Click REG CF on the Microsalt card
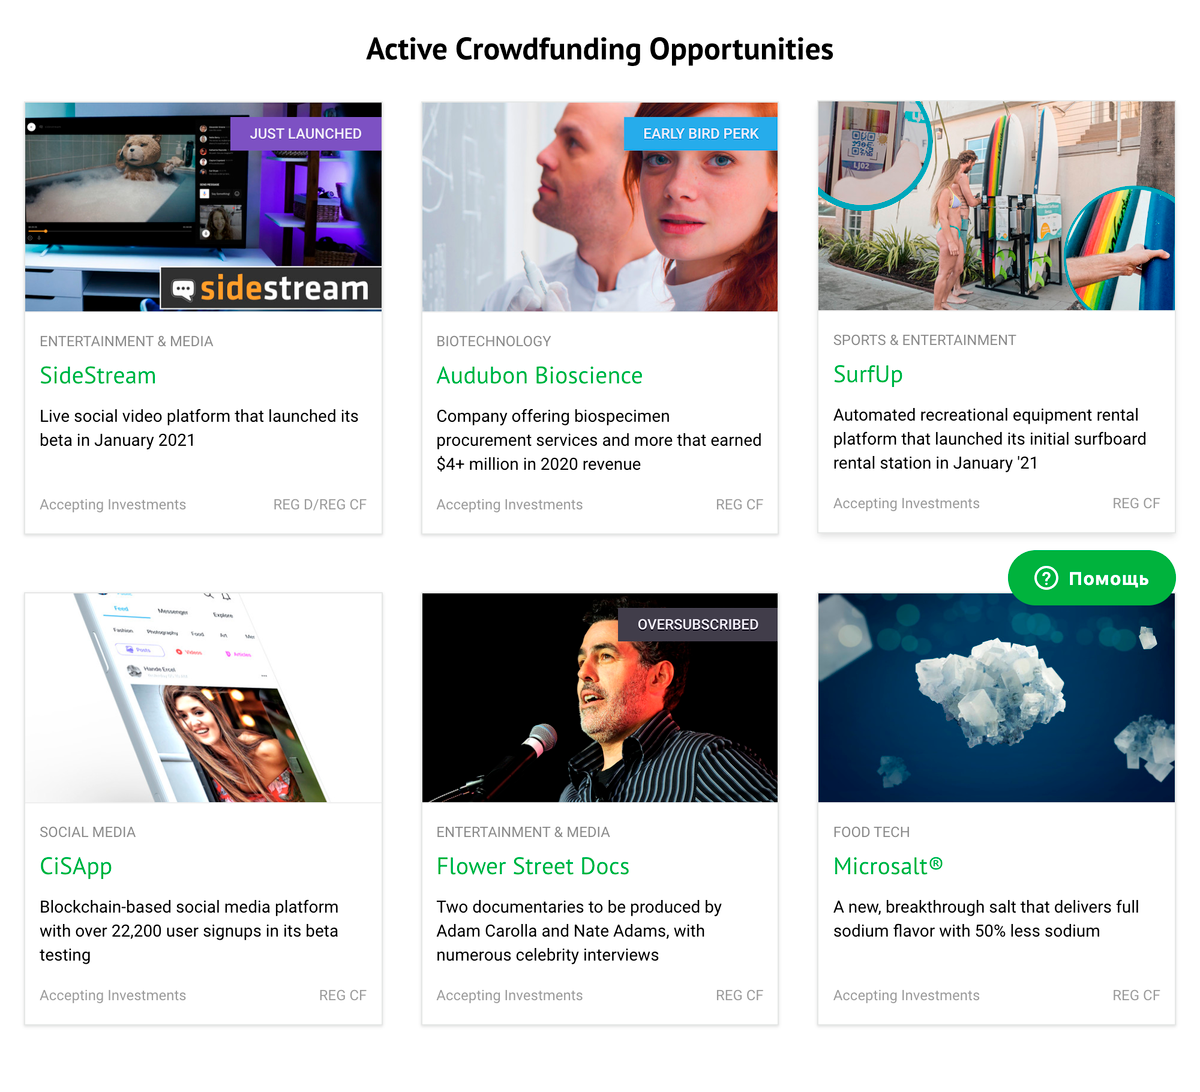1200x1092 pixels. tap(1136, 996)
